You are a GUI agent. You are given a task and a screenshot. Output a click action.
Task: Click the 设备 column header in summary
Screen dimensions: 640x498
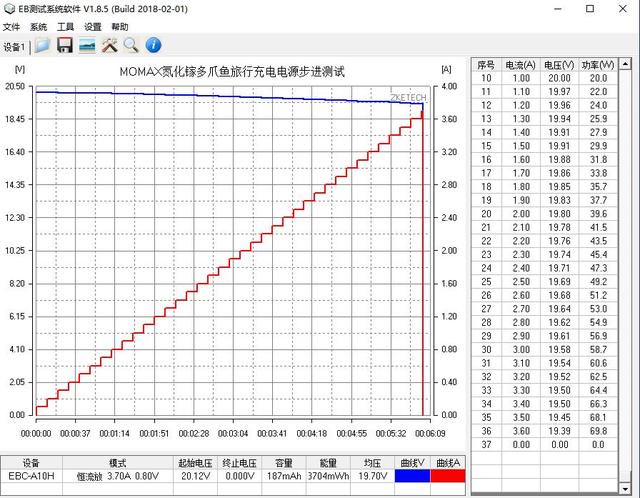point(31,463)
